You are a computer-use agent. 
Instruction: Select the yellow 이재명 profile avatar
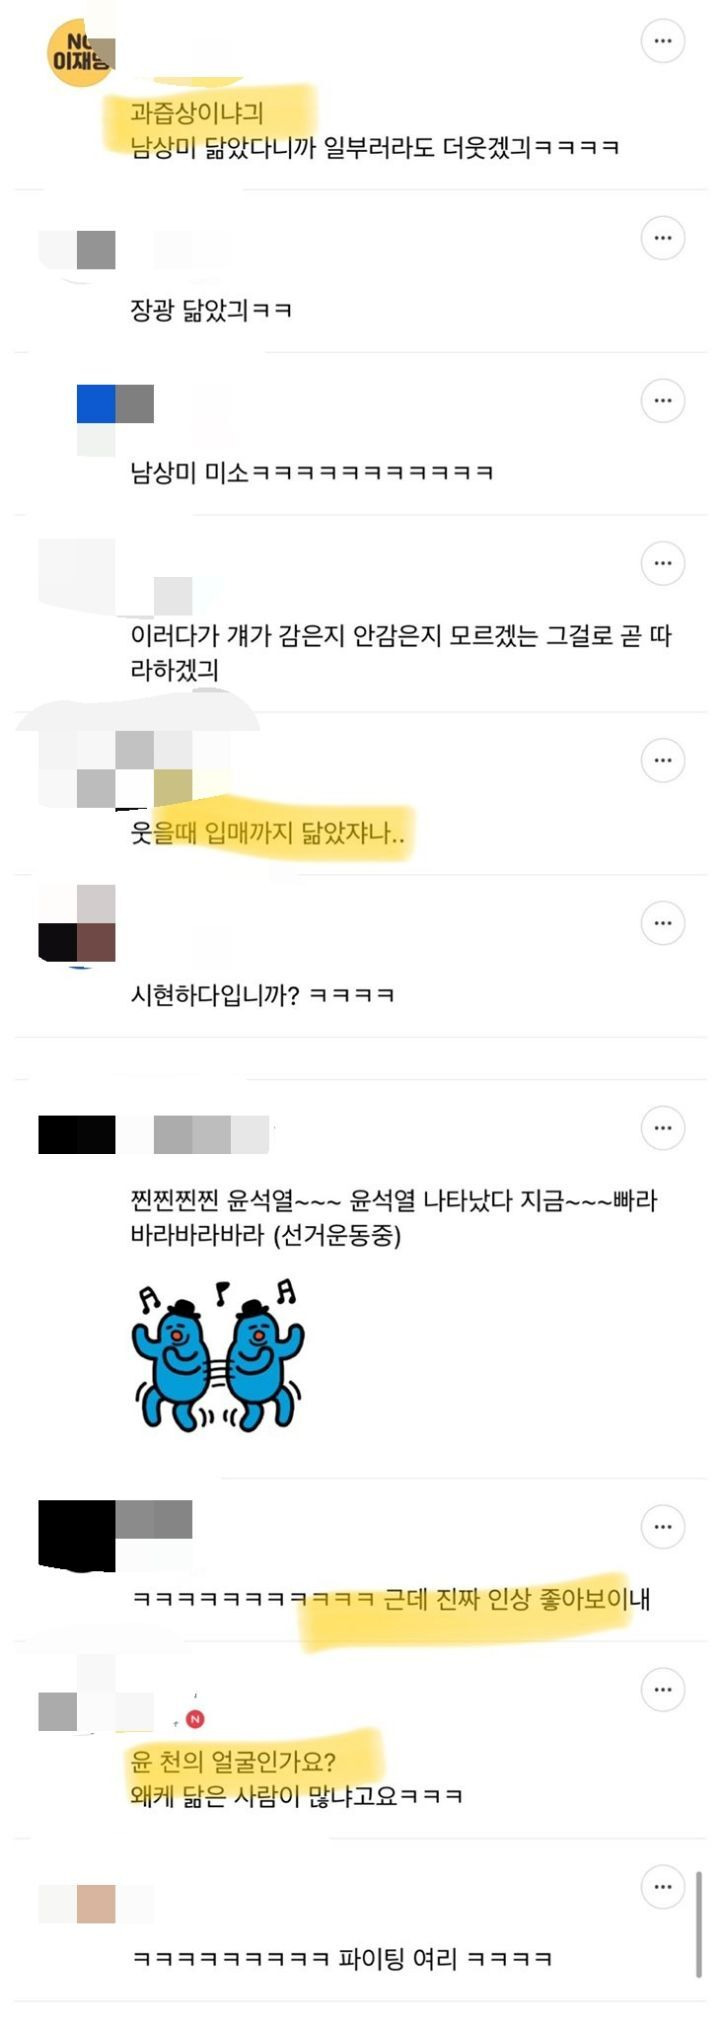[81, 53]
